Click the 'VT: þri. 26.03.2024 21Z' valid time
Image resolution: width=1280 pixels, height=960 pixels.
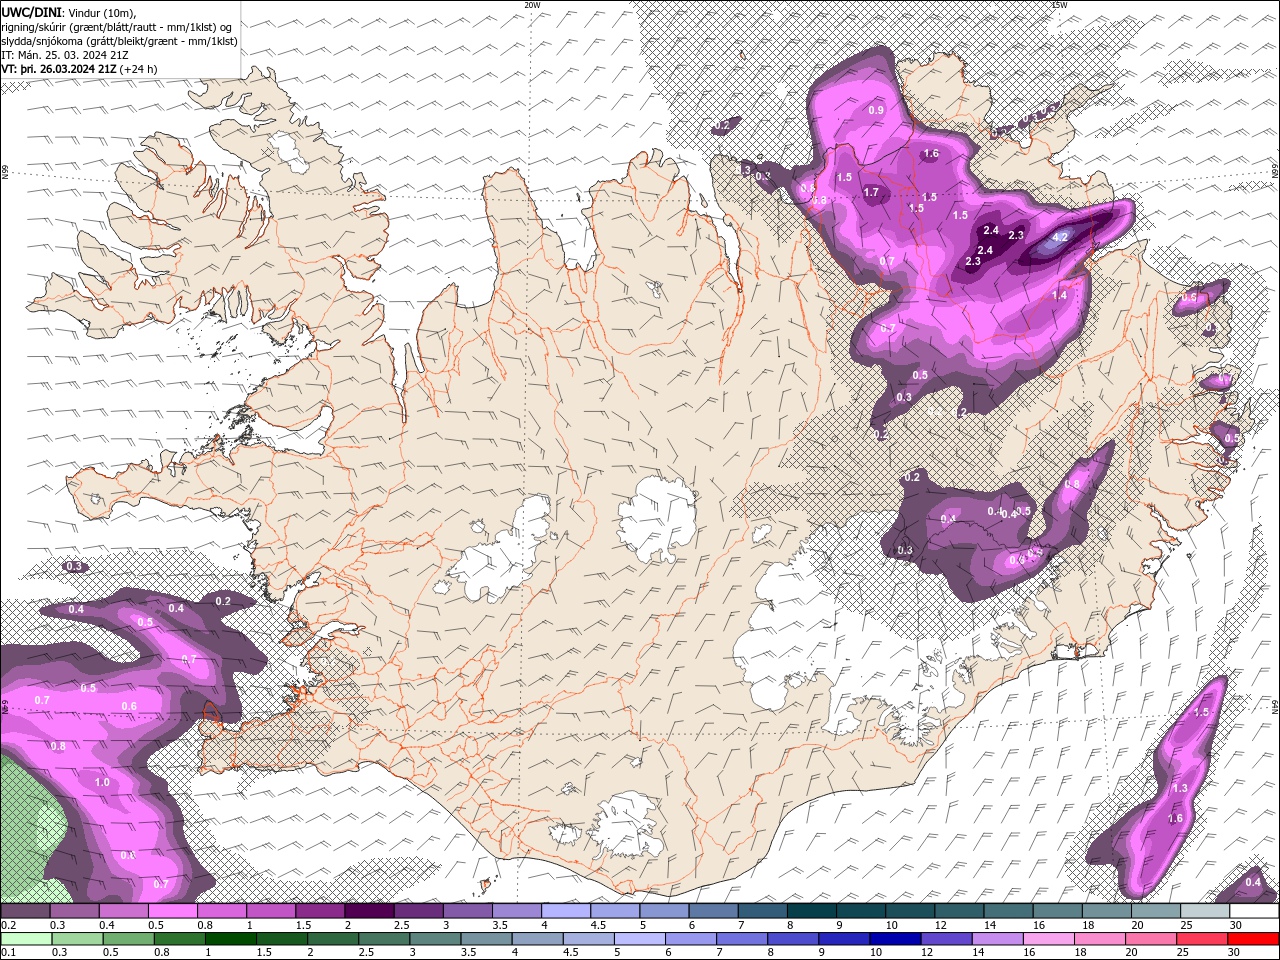pos(59,69)
